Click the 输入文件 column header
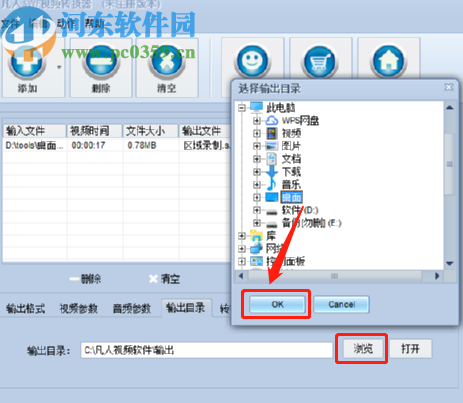The height and width of the screenshot is (403, 463). click(x=34, y=131)
